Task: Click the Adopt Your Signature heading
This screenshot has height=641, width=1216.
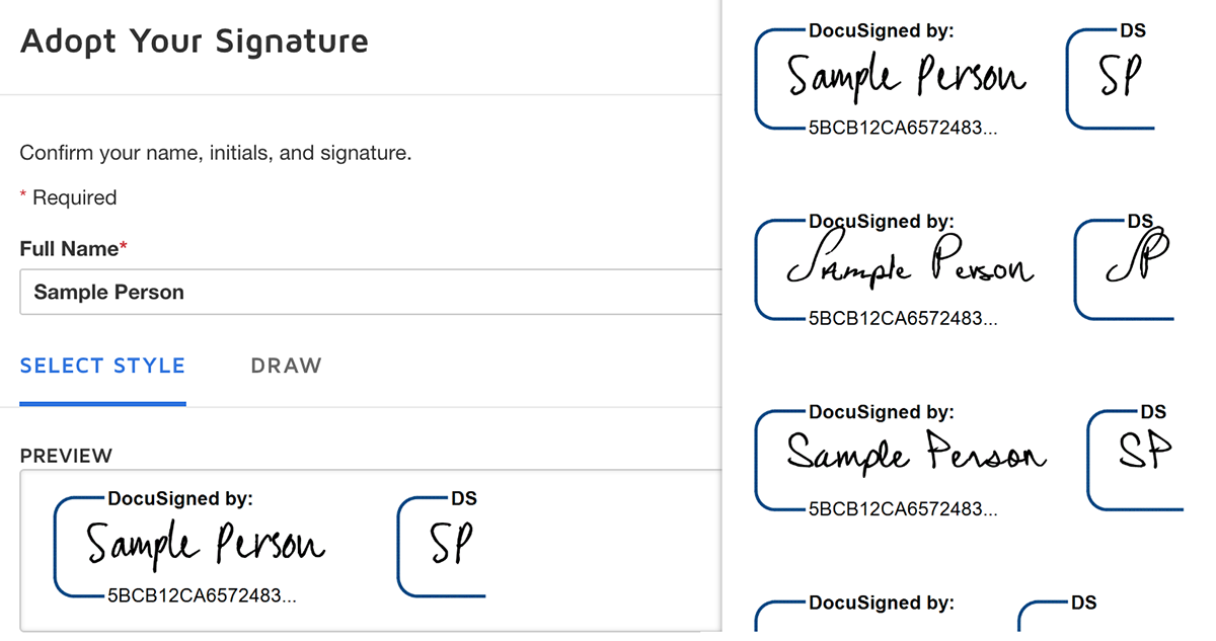Action: pyautogui.click(x=194, y=42)
